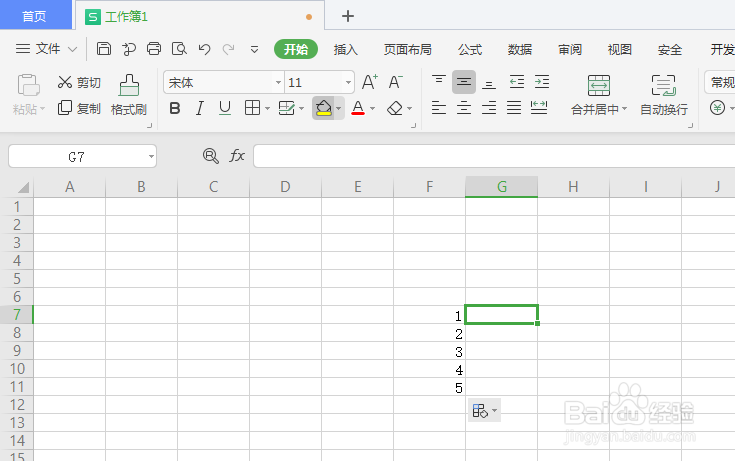The width and height of the screenshot is (735, 461).
Task: Toggle vertical middle alignment
Action: (x=464, y=82)
